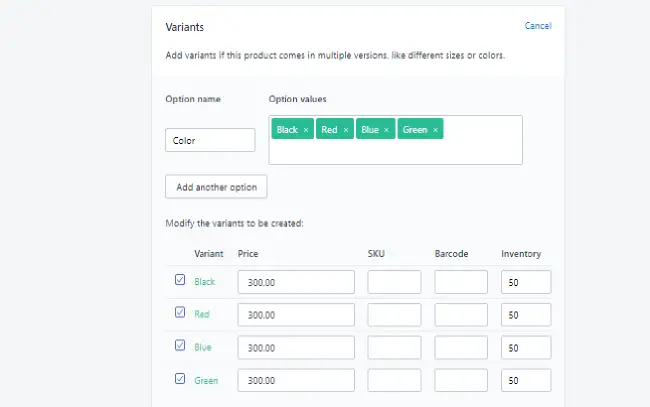Edit the Green variant price field

point(296,380)
